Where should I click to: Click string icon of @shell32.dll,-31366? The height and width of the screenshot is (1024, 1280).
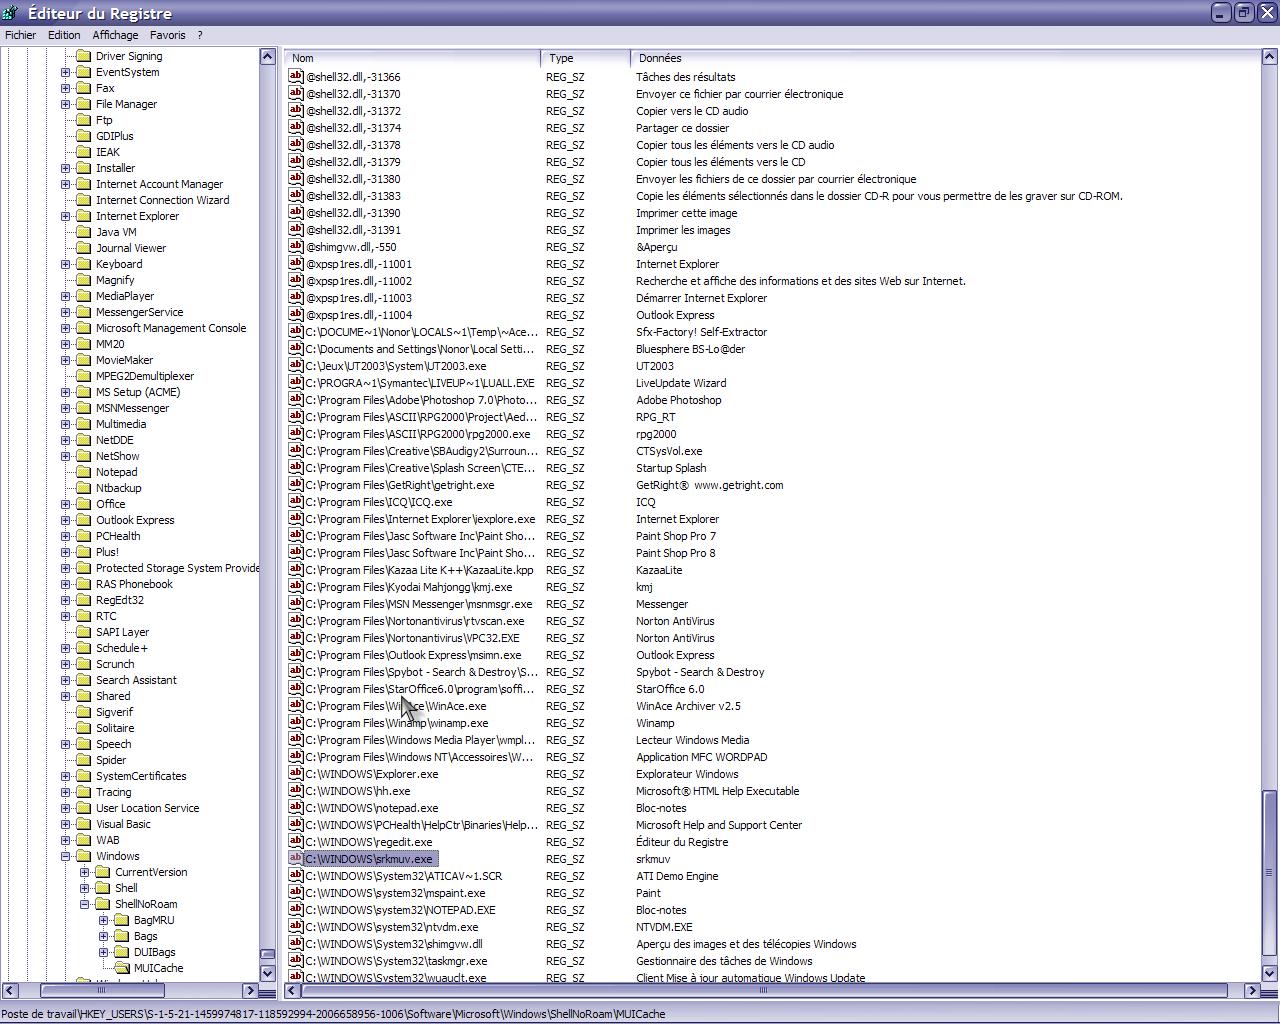click(x=296, y=77)
